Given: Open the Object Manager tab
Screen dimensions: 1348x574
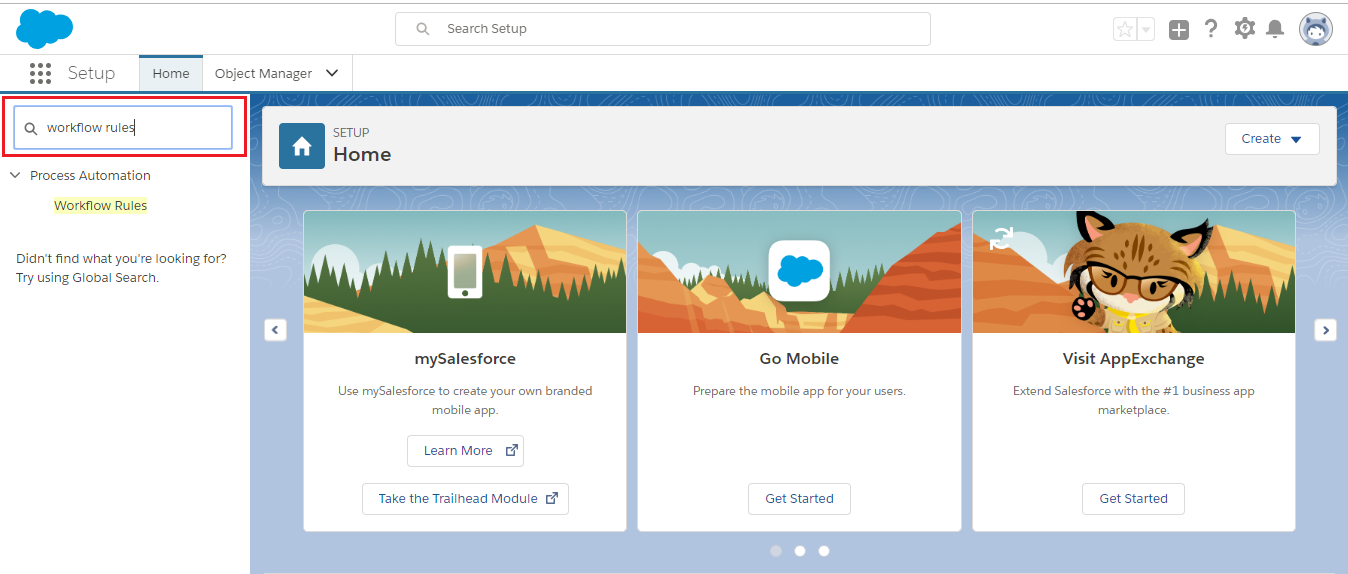Looking at the screenshot, I should 263,73.
